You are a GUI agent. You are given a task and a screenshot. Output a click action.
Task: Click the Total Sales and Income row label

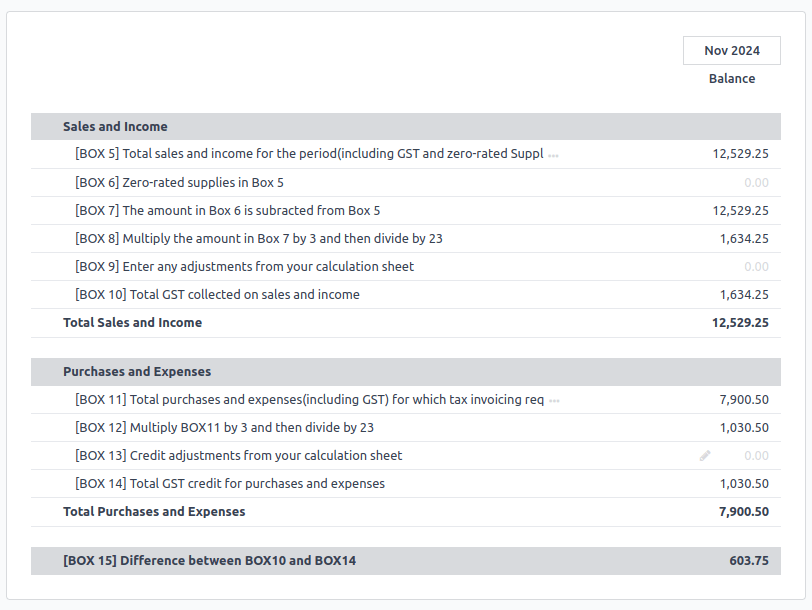pos(132,323)
